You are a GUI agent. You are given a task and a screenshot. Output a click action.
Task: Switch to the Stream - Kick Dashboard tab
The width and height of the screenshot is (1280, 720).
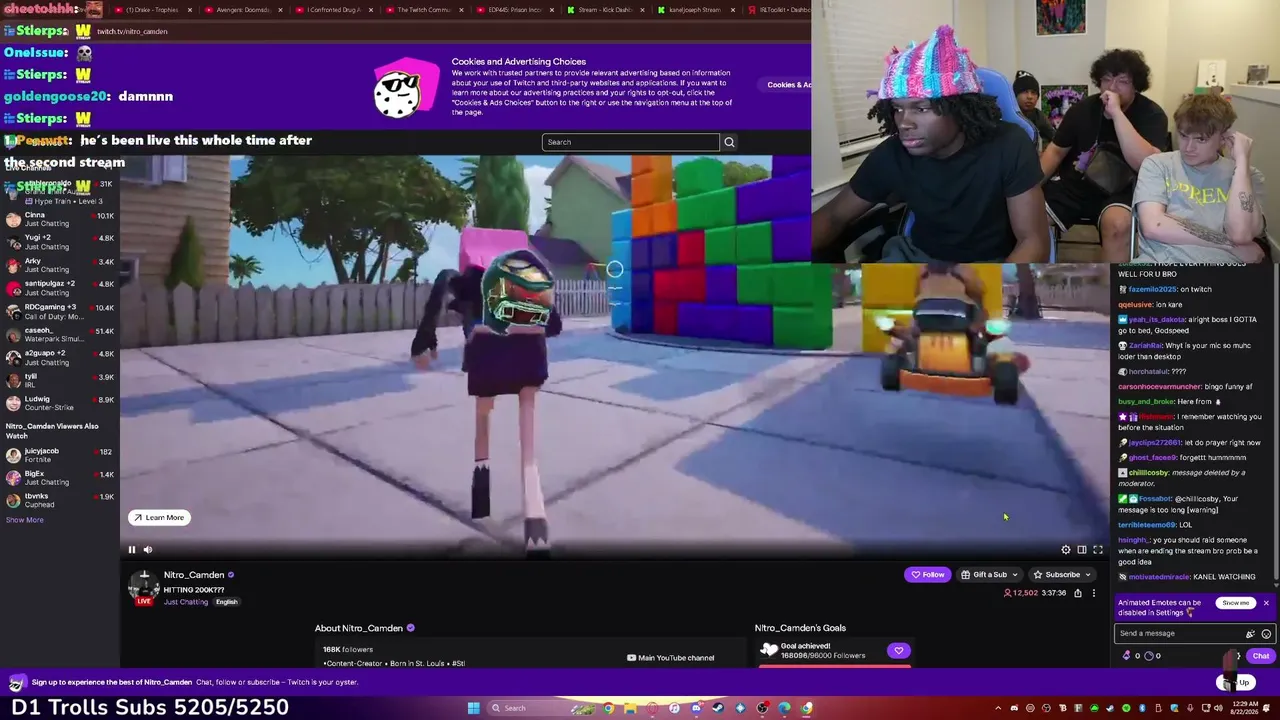pos(605,10)
